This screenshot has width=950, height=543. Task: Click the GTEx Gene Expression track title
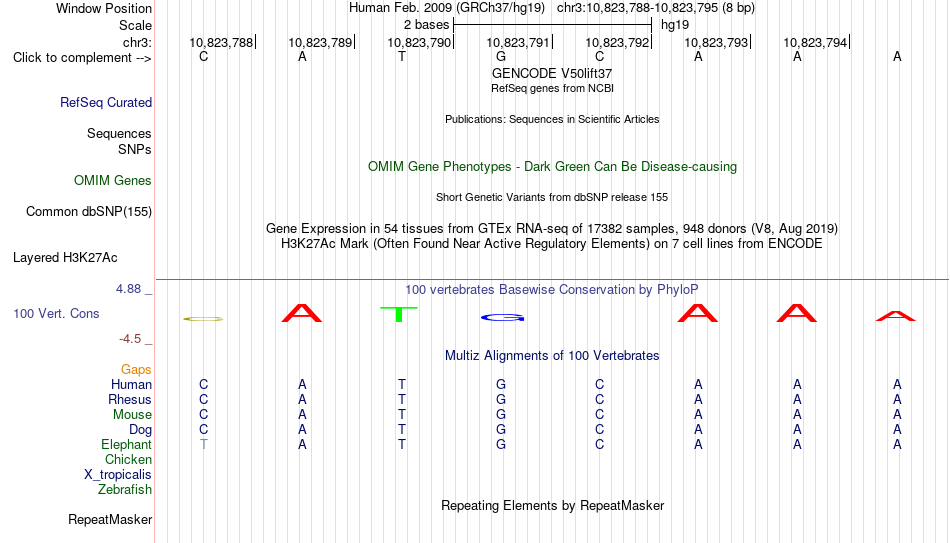pos(552,228)
